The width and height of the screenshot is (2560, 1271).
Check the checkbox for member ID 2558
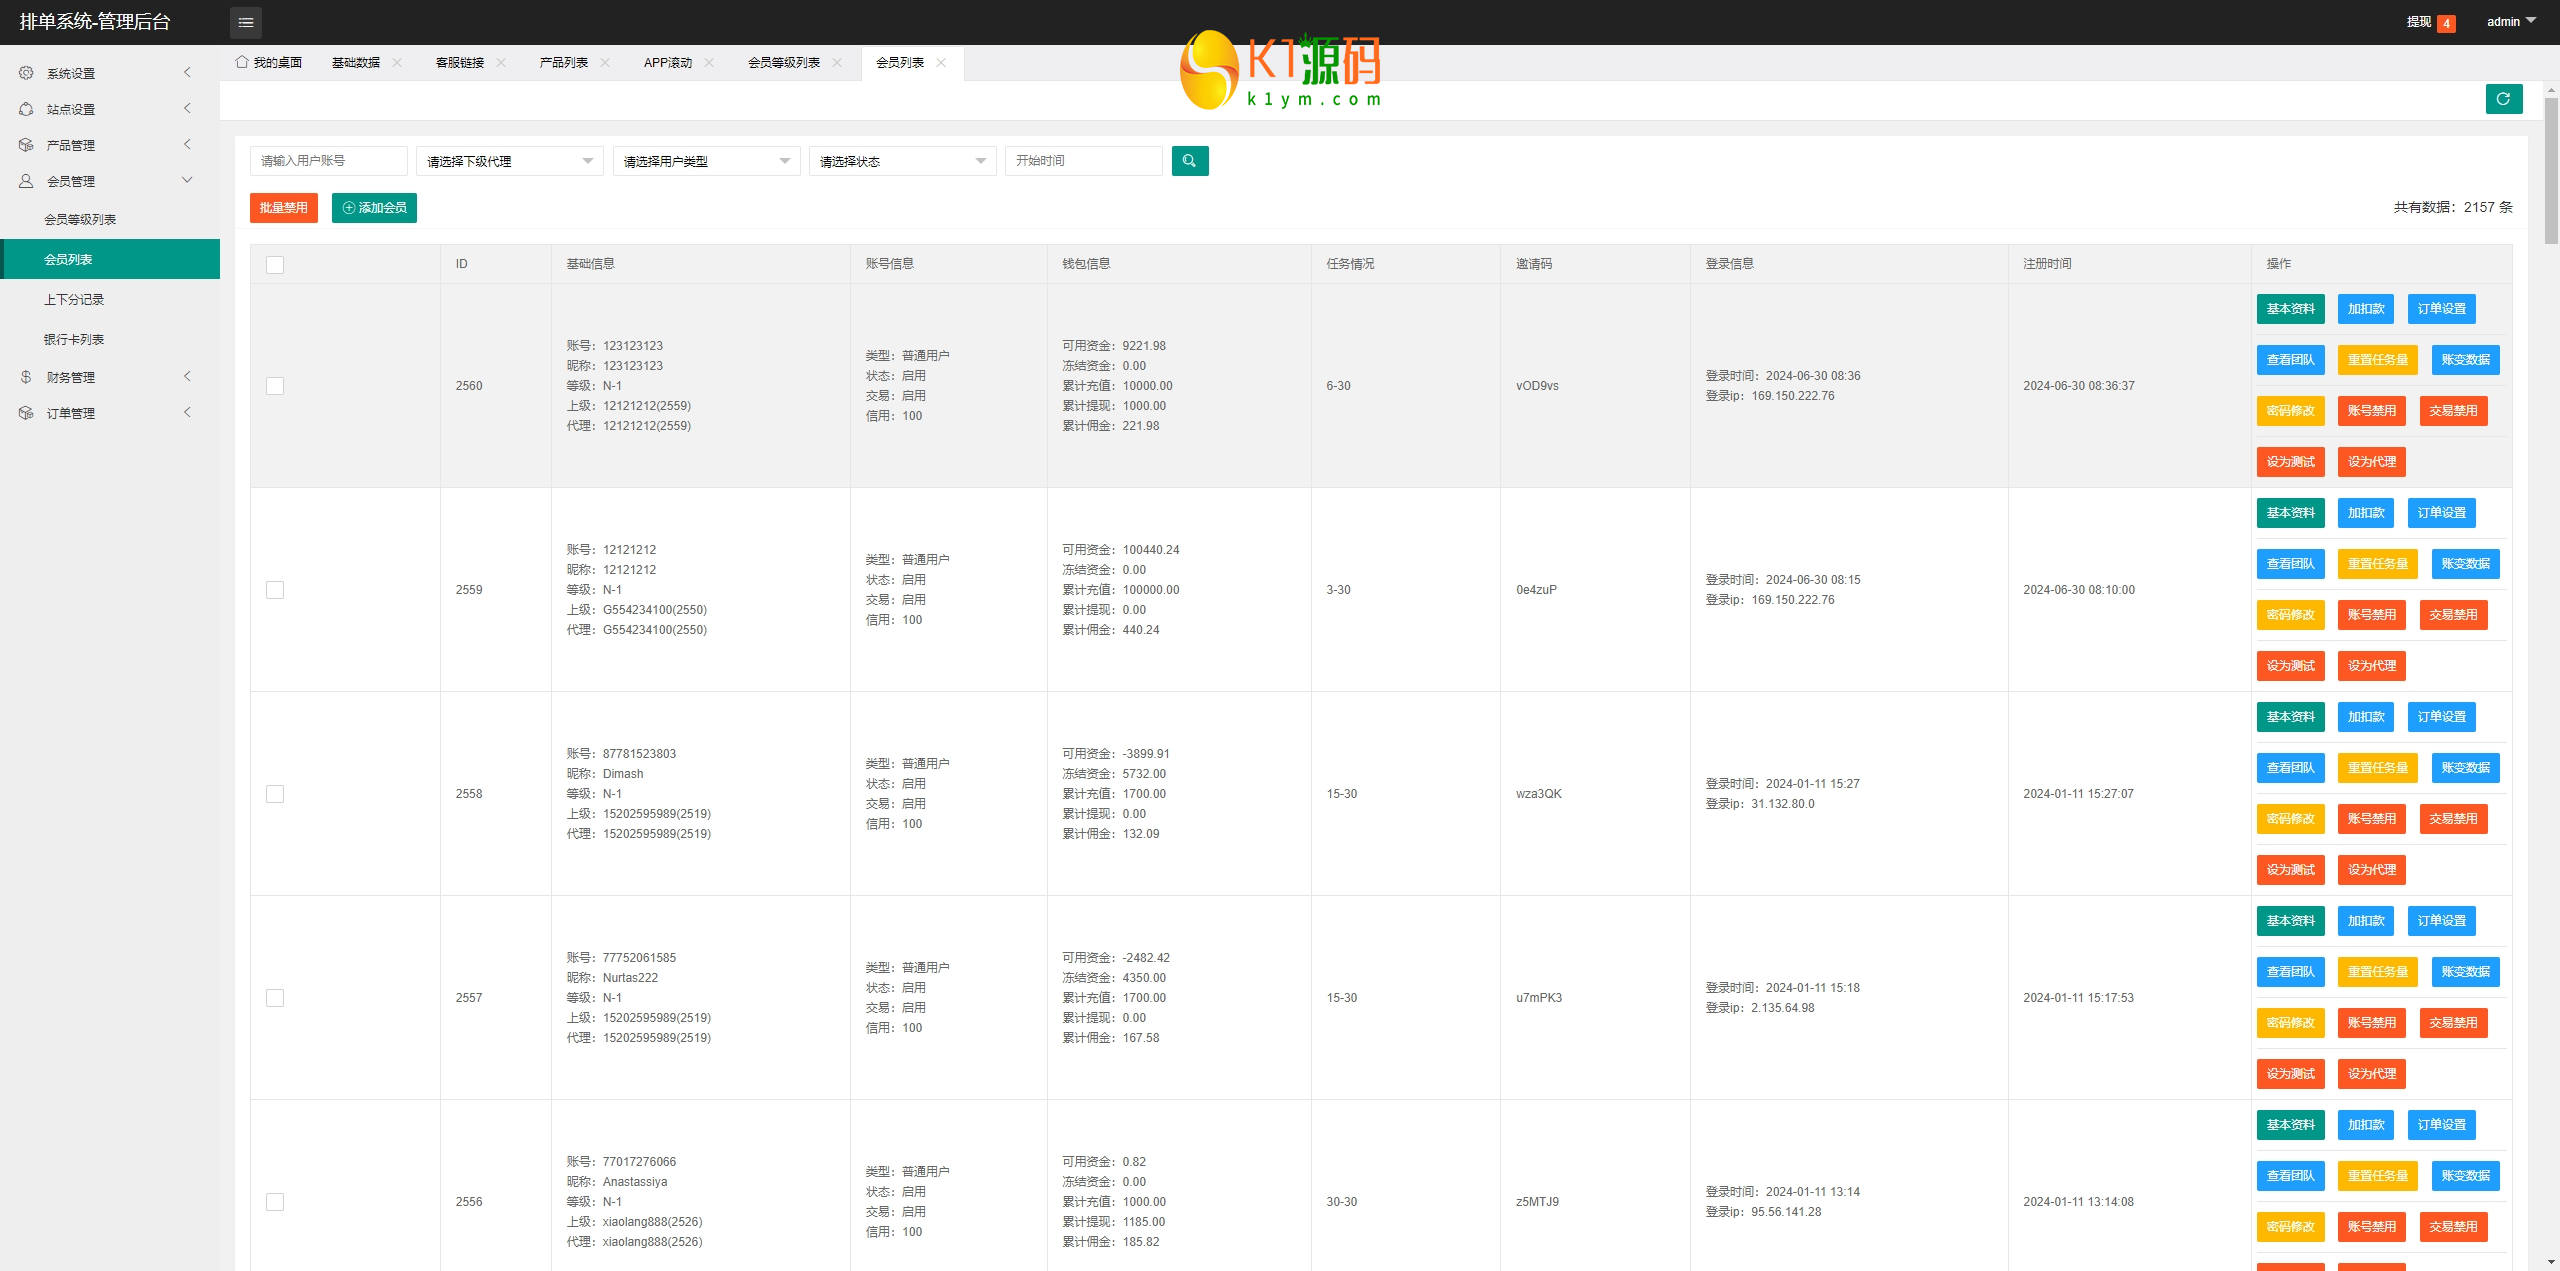coord(275,794)
